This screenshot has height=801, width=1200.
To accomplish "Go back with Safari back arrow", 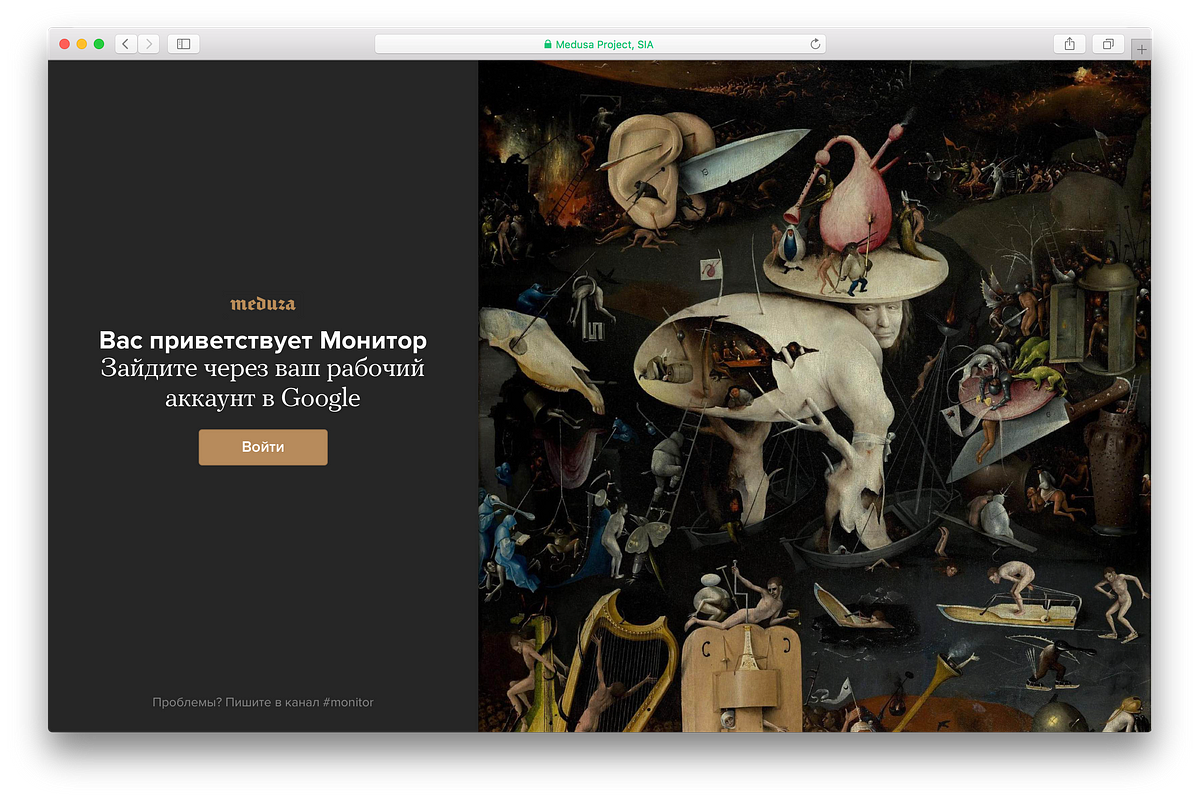I will [x=126, y=44].
